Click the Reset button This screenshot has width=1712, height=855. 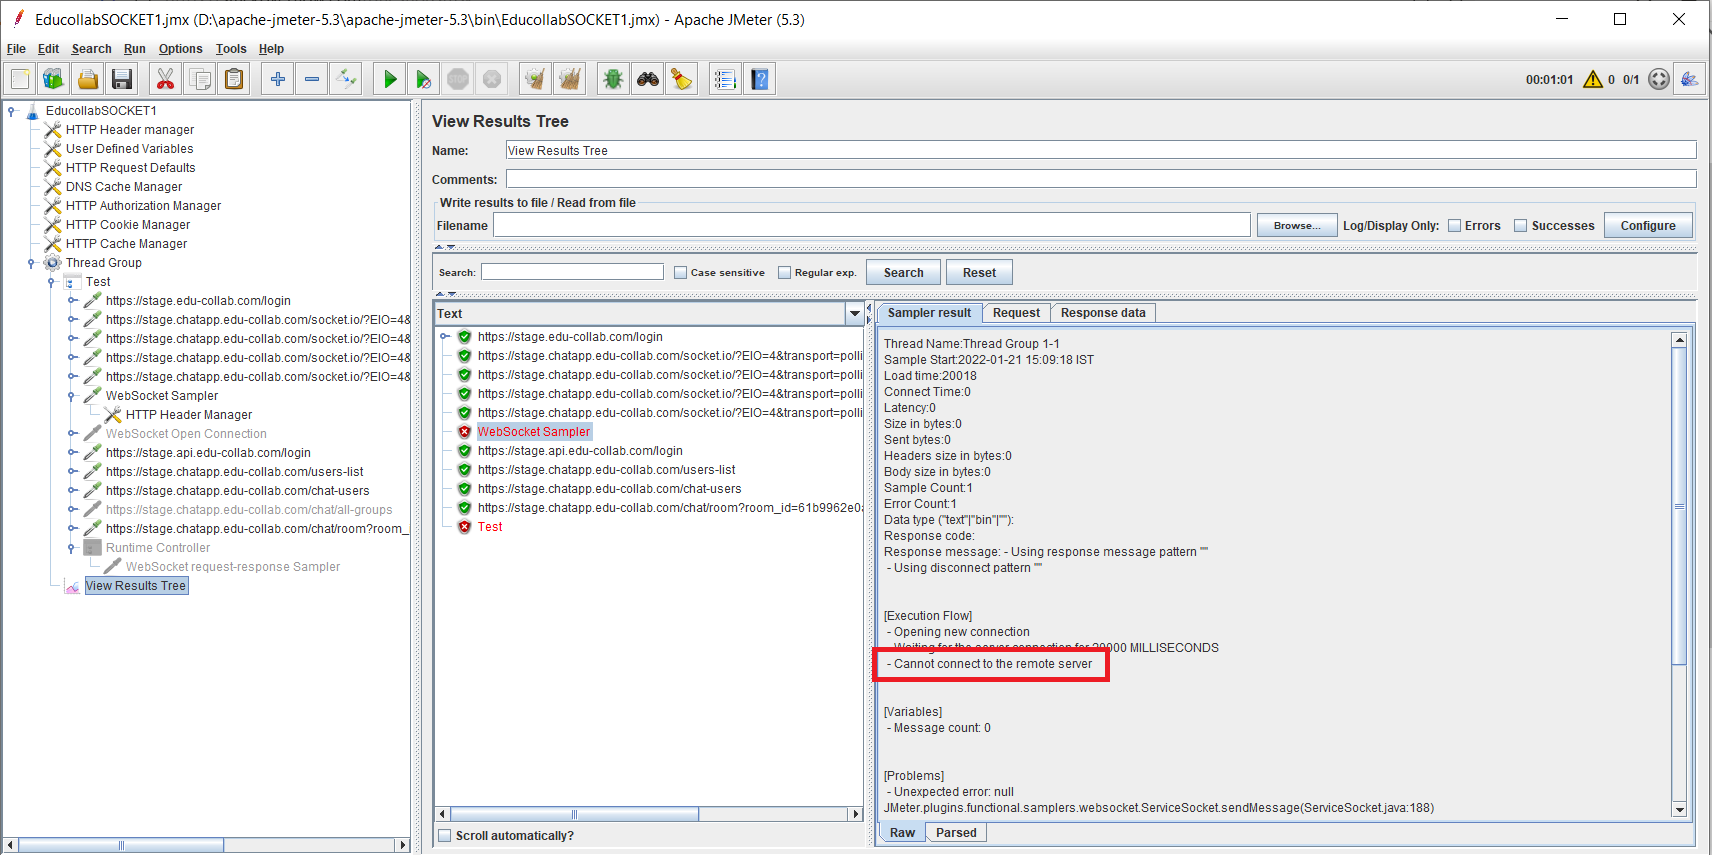979,273
